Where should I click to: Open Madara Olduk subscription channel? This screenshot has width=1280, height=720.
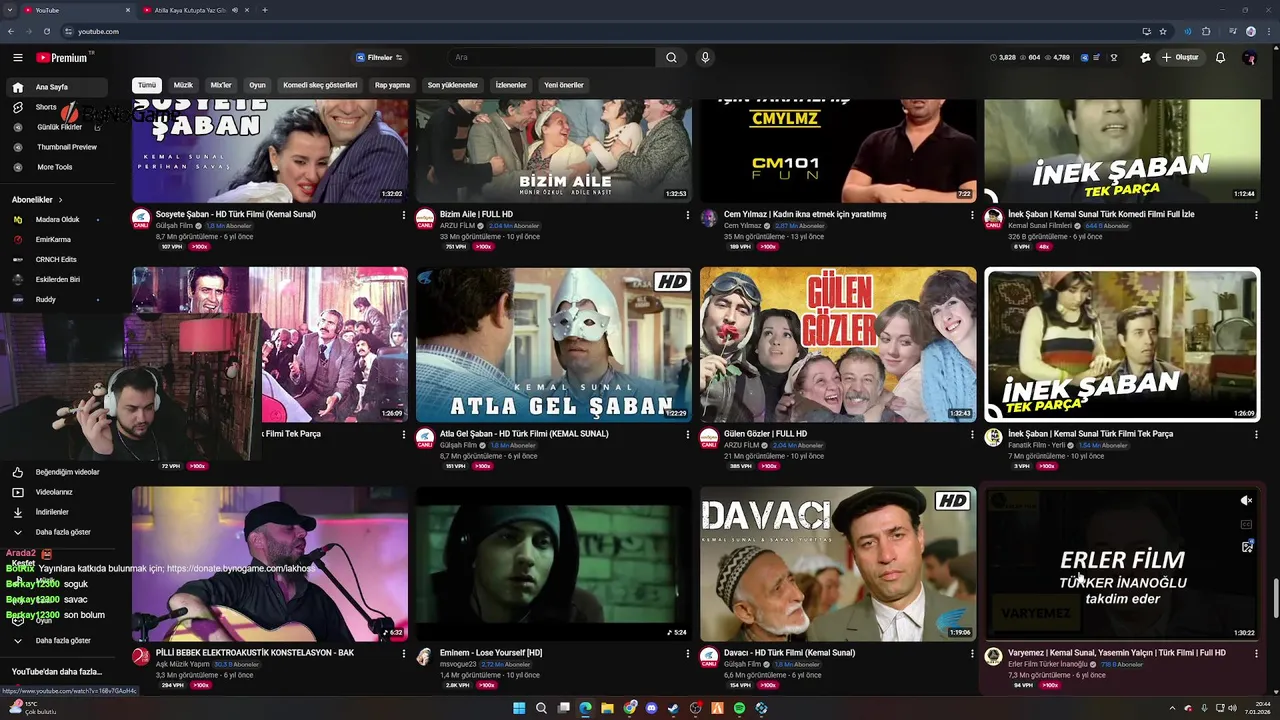tap(57, 220)
